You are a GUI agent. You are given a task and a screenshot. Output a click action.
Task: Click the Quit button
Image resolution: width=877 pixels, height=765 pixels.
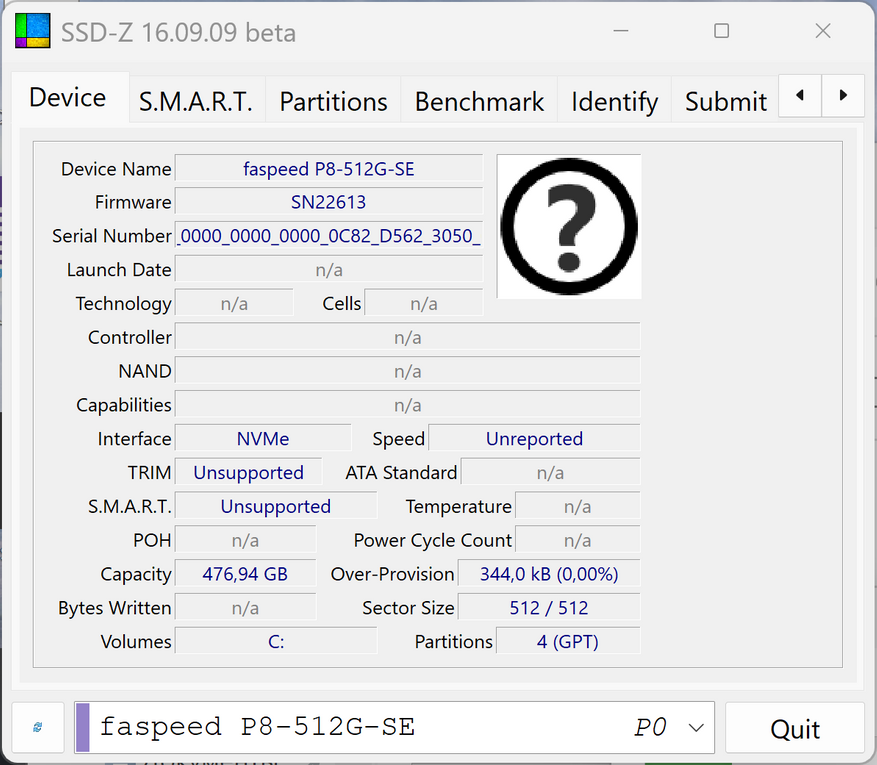pyautogui.click(x=795, y=729)
